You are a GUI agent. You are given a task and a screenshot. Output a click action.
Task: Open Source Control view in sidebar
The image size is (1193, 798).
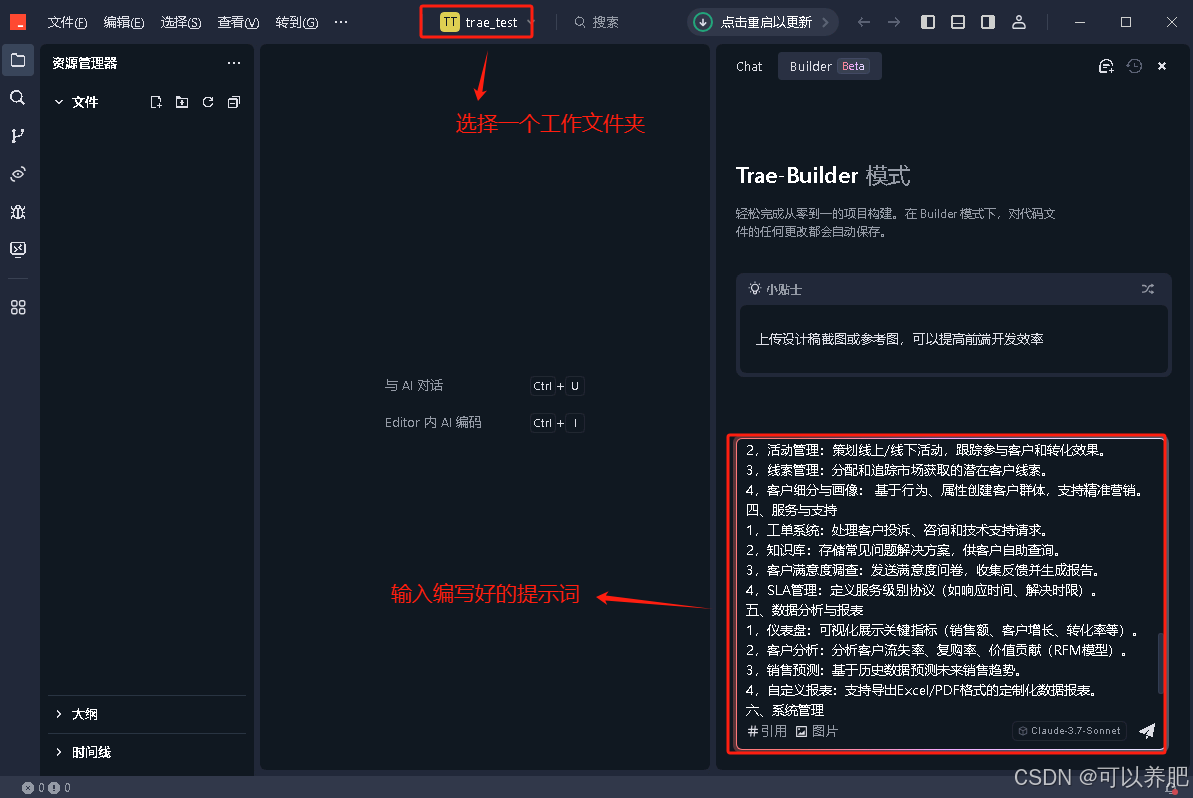[x=18, y=135]
